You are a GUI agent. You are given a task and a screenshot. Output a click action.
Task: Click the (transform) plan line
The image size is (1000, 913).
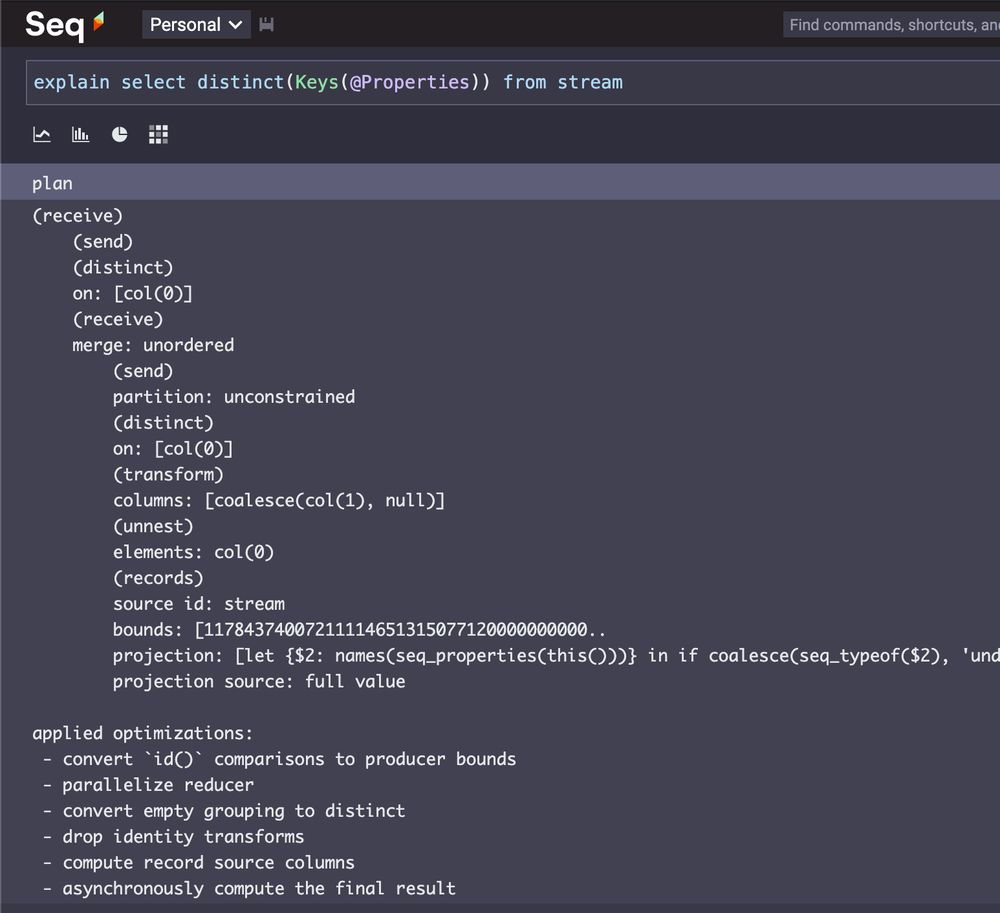click(x=168, y=474)
